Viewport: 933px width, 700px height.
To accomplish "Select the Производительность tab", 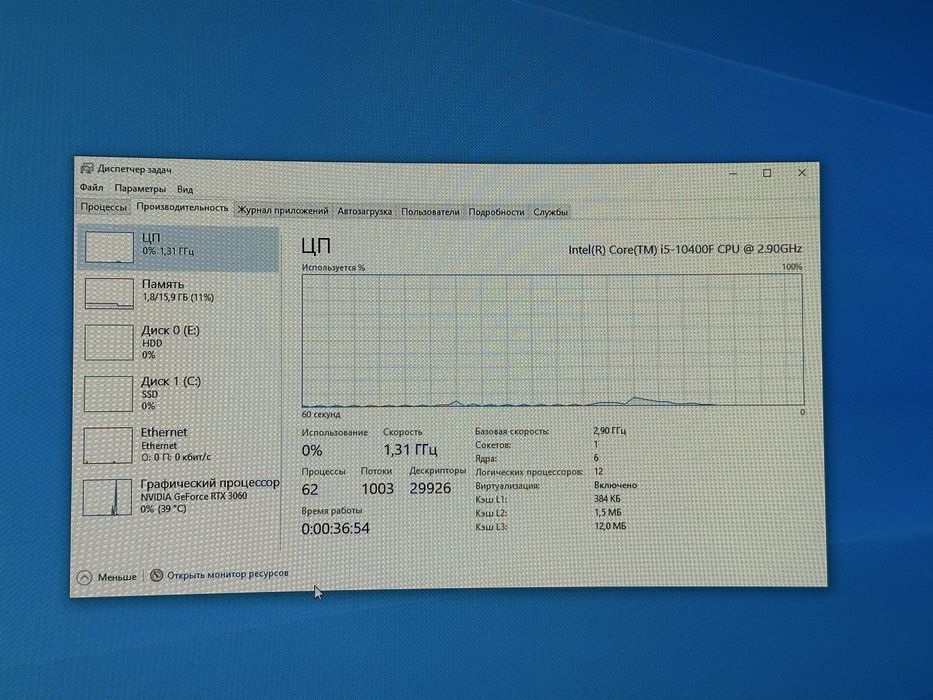I will coord(182,207).
